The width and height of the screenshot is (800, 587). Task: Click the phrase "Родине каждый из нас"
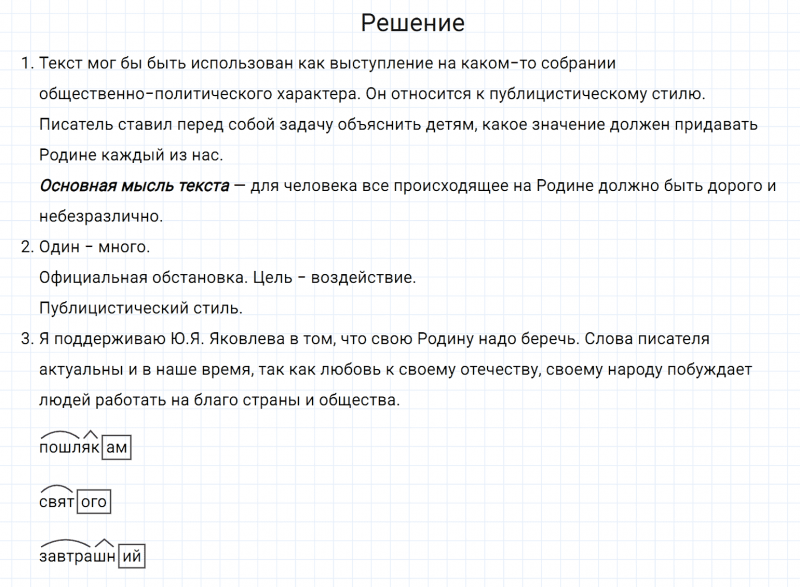(131, 156)
